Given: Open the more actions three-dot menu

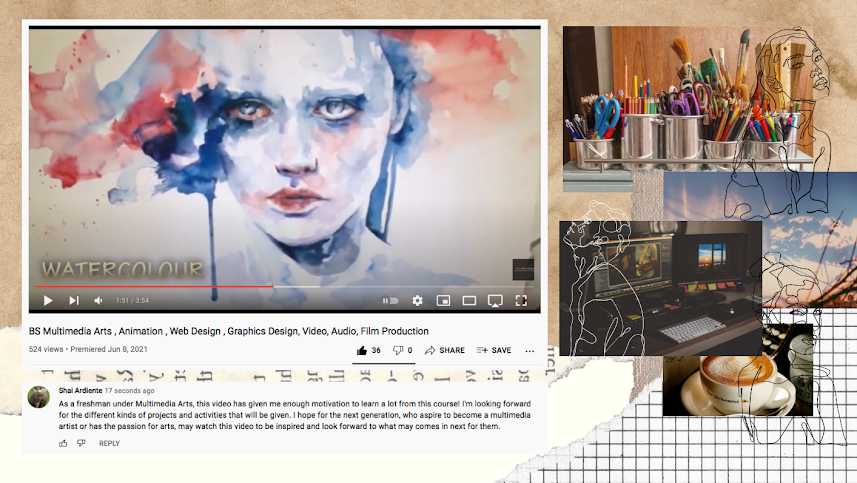Looking at the screenshot, I should point(530,351).
